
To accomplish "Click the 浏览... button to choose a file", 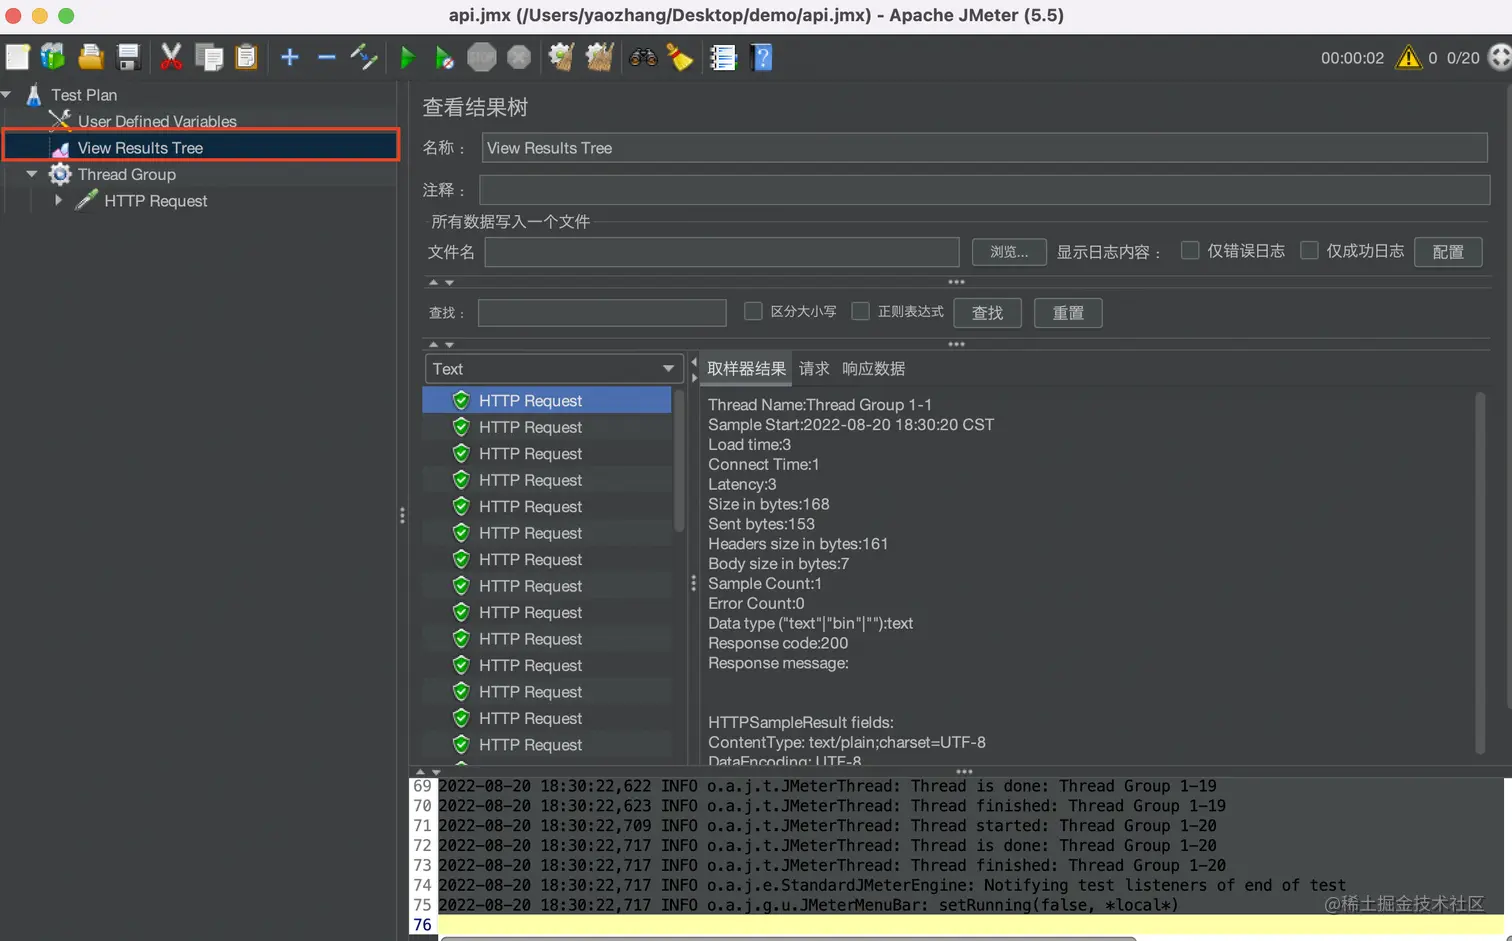I will coord(1008,252).
